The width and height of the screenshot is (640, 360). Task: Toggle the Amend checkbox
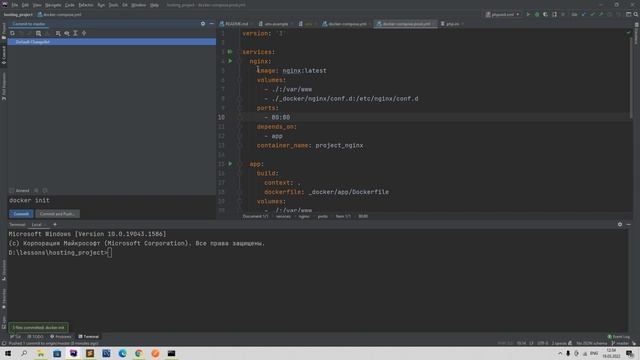point(11,191)
